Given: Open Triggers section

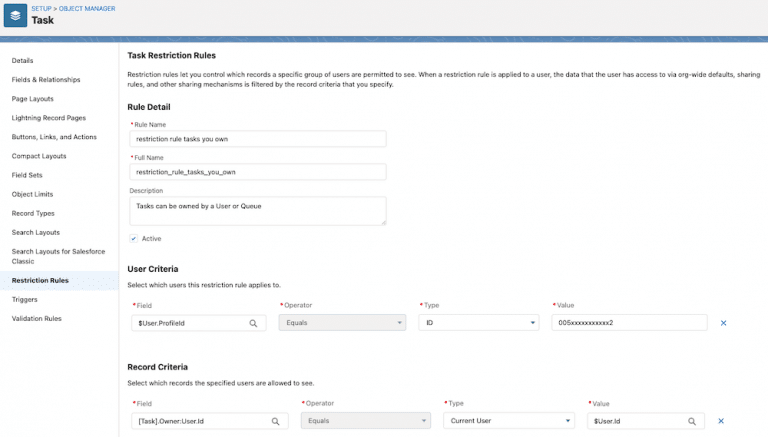Looking at the screenshot, I should tap(24, 300).
